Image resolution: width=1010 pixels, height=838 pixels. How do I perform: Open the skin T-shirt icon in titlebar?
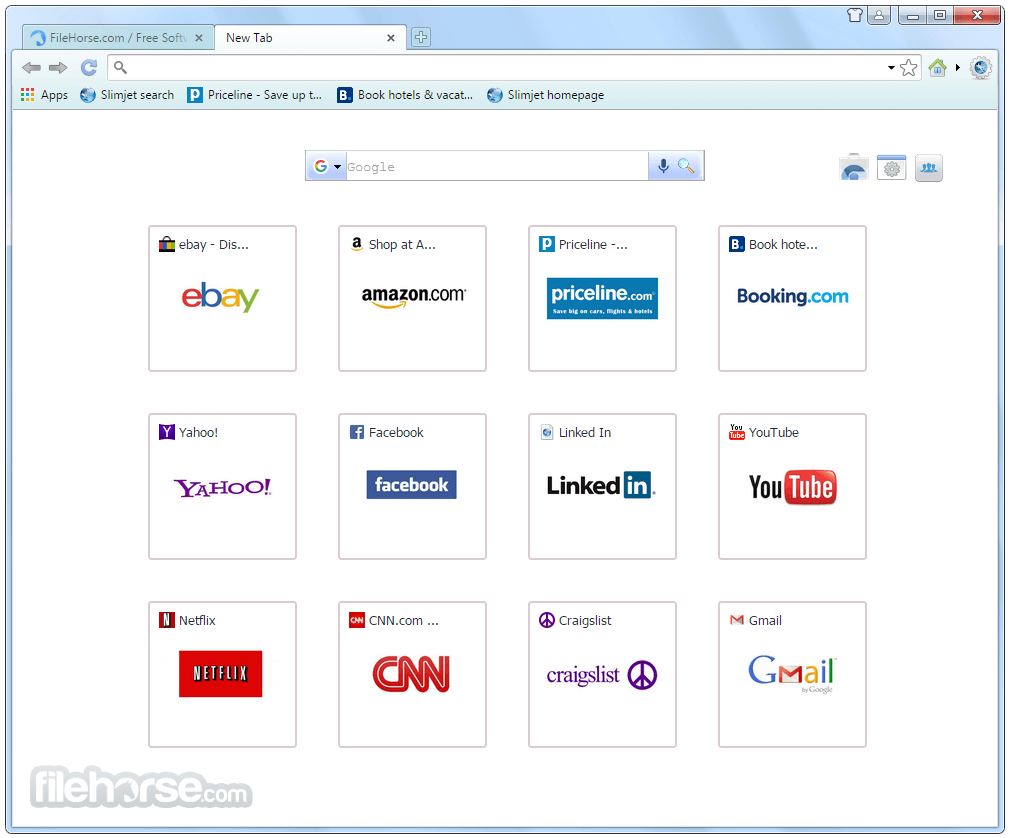855,15
